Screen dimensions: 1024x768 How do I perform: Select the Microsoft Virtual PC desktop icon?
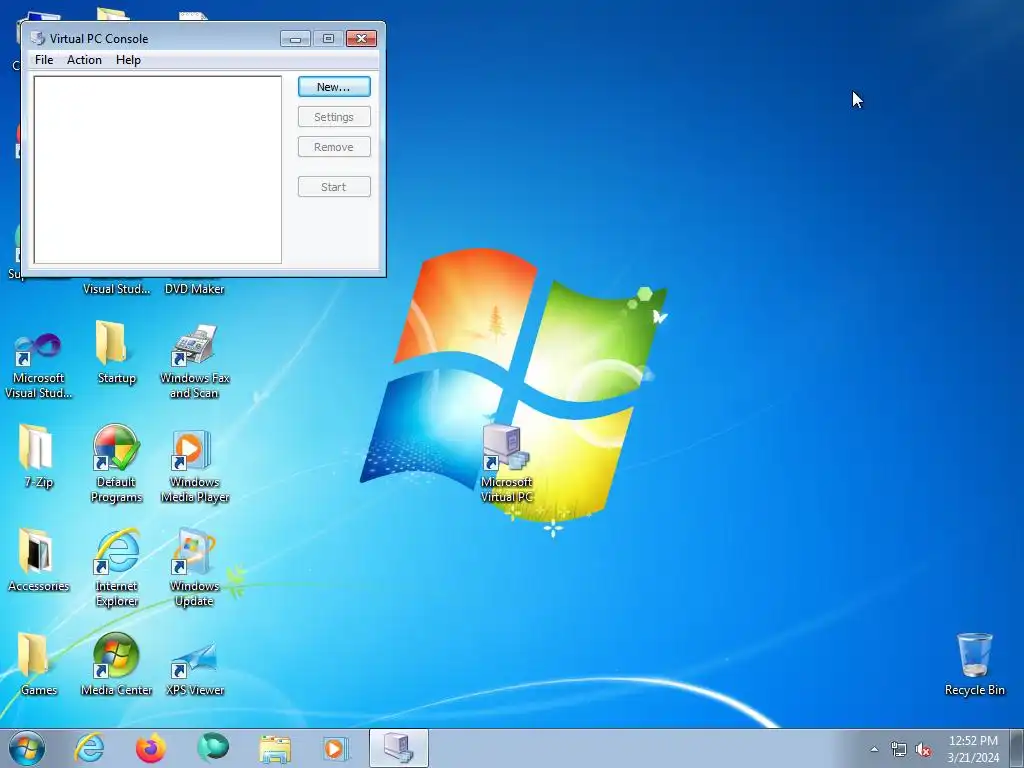point(506,463)
